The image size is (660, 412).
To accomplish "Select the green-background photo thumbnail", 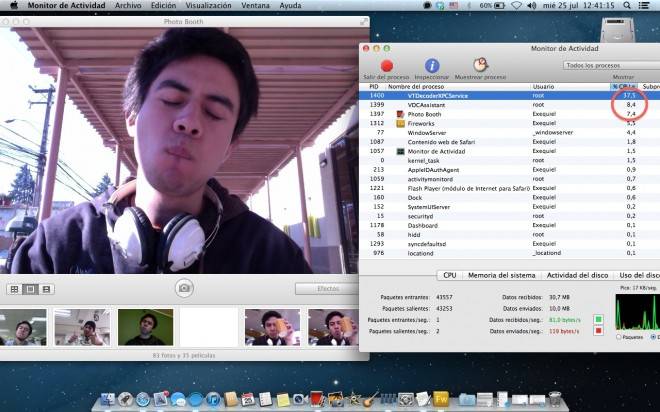I will pyautogui.click(x=145, y=327).
